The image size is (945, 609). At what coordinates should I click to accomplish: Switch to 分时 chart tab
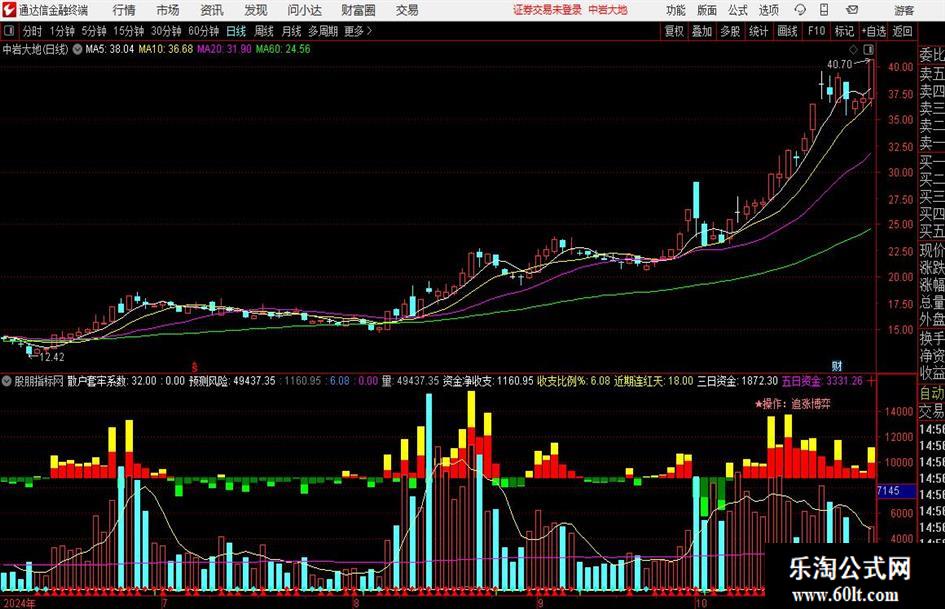coord(32,31)
